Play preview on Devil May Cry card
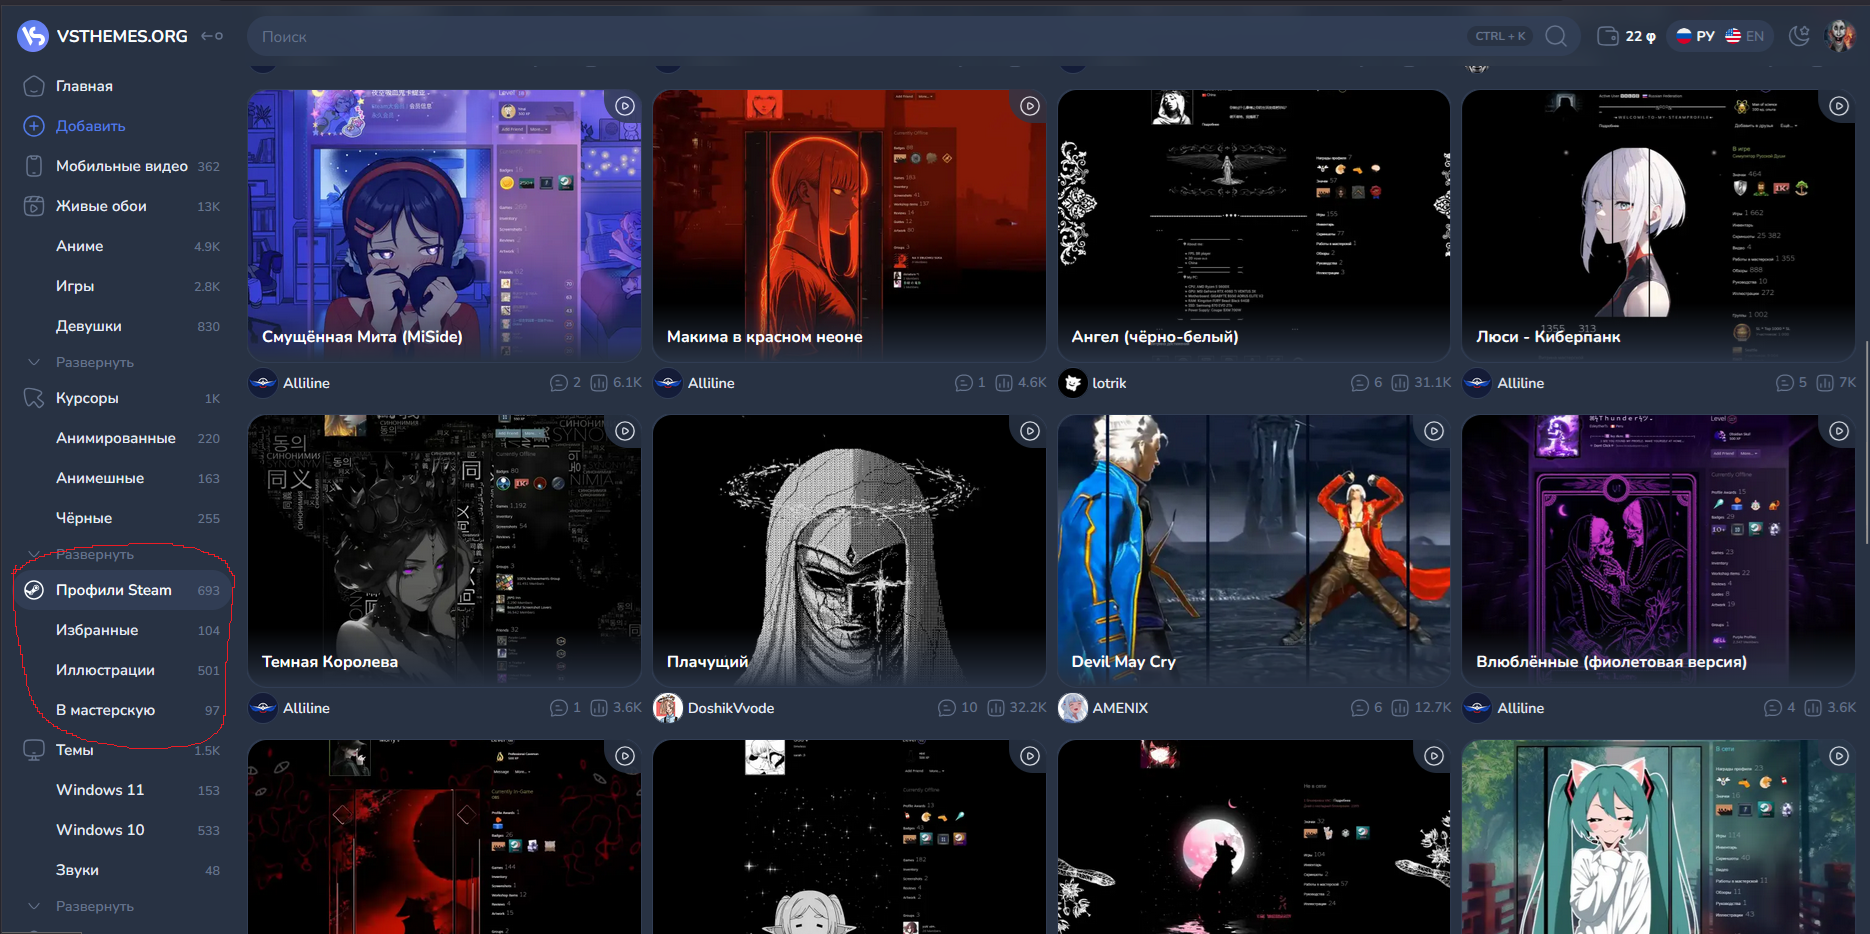Screen dimensions: 1870x934 [1434, 431]
